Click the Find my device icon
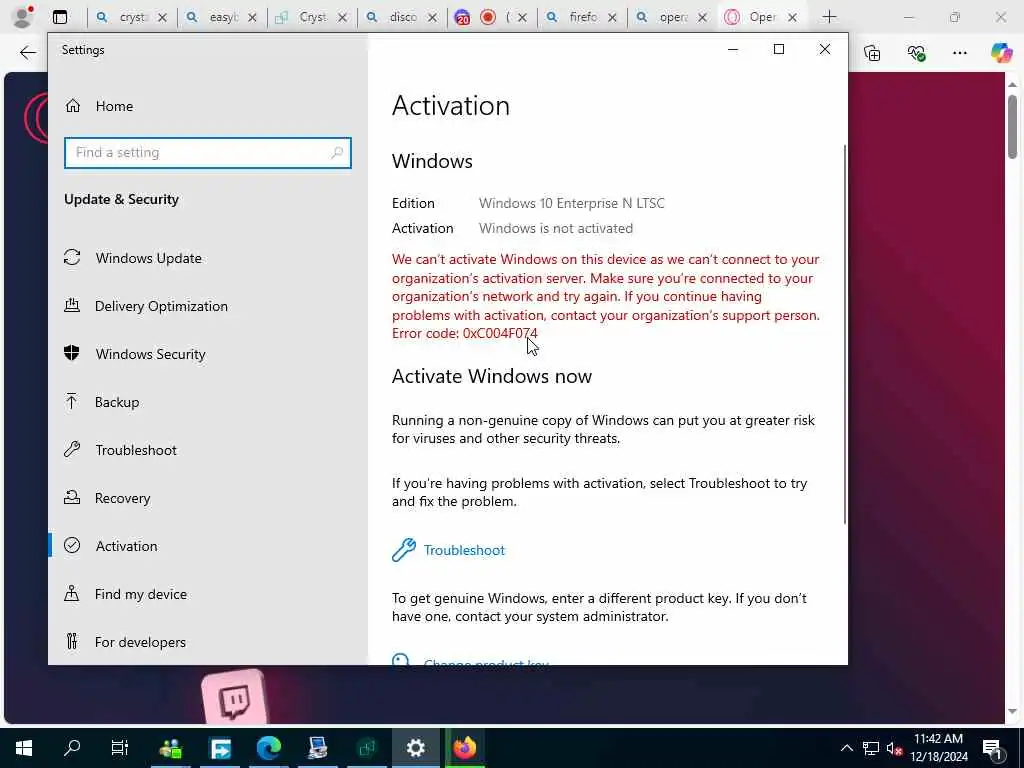This screenshot has height=768, width=1024. click(72, 594)
